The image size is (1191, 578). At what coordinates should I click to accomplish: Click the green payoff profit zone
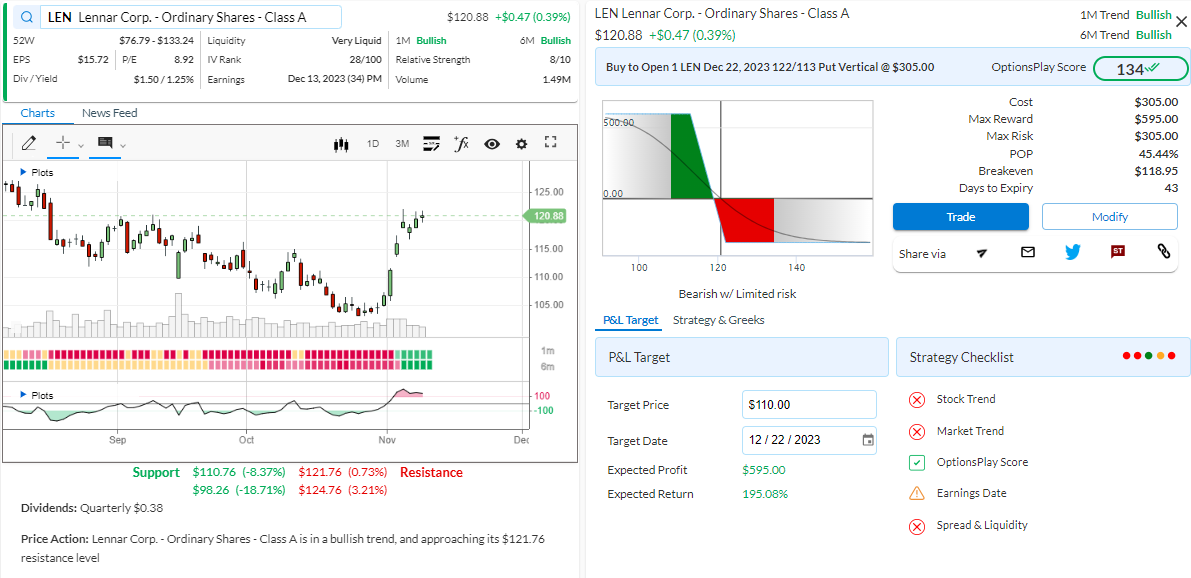coord(691,156)
